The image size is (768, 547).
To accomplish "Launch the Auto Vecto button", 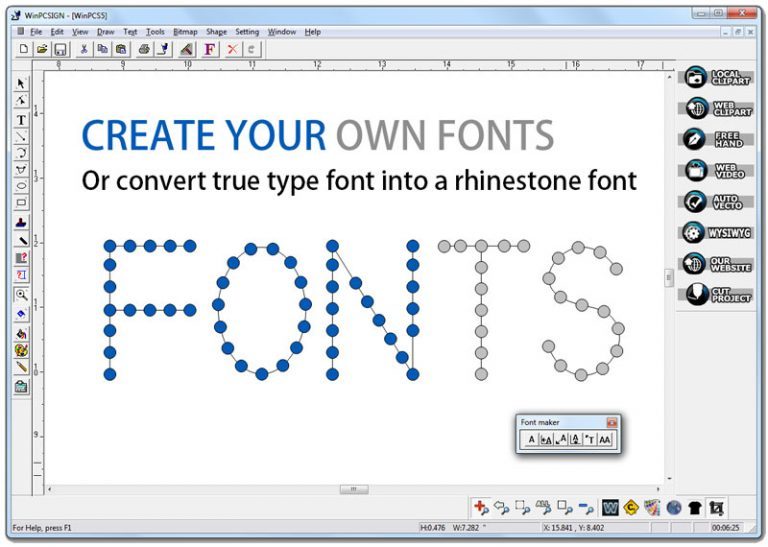I will (716, 201).
